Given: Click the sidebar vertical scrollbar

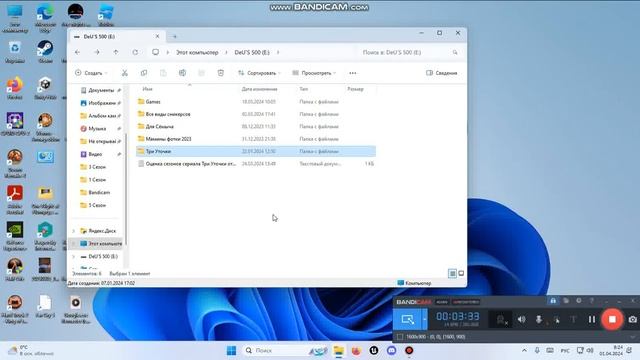Looking at the screenshot, I should [126, 190].
